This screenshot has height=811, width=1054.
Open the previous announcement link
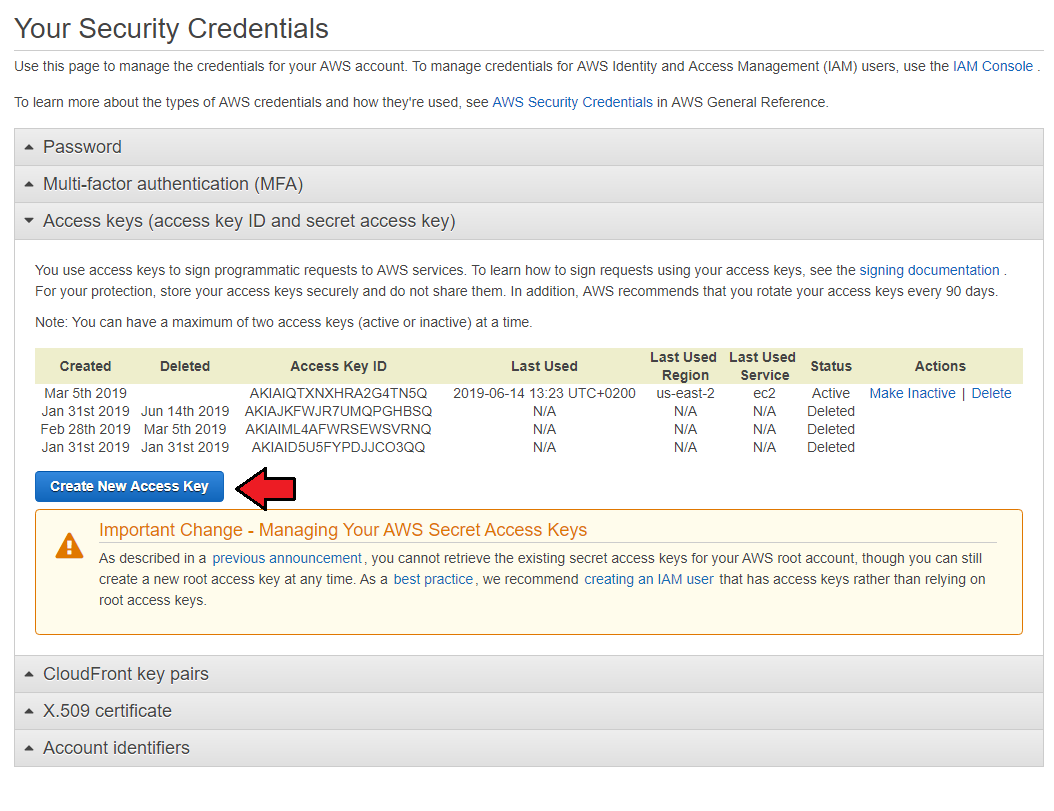click(287, 558)
